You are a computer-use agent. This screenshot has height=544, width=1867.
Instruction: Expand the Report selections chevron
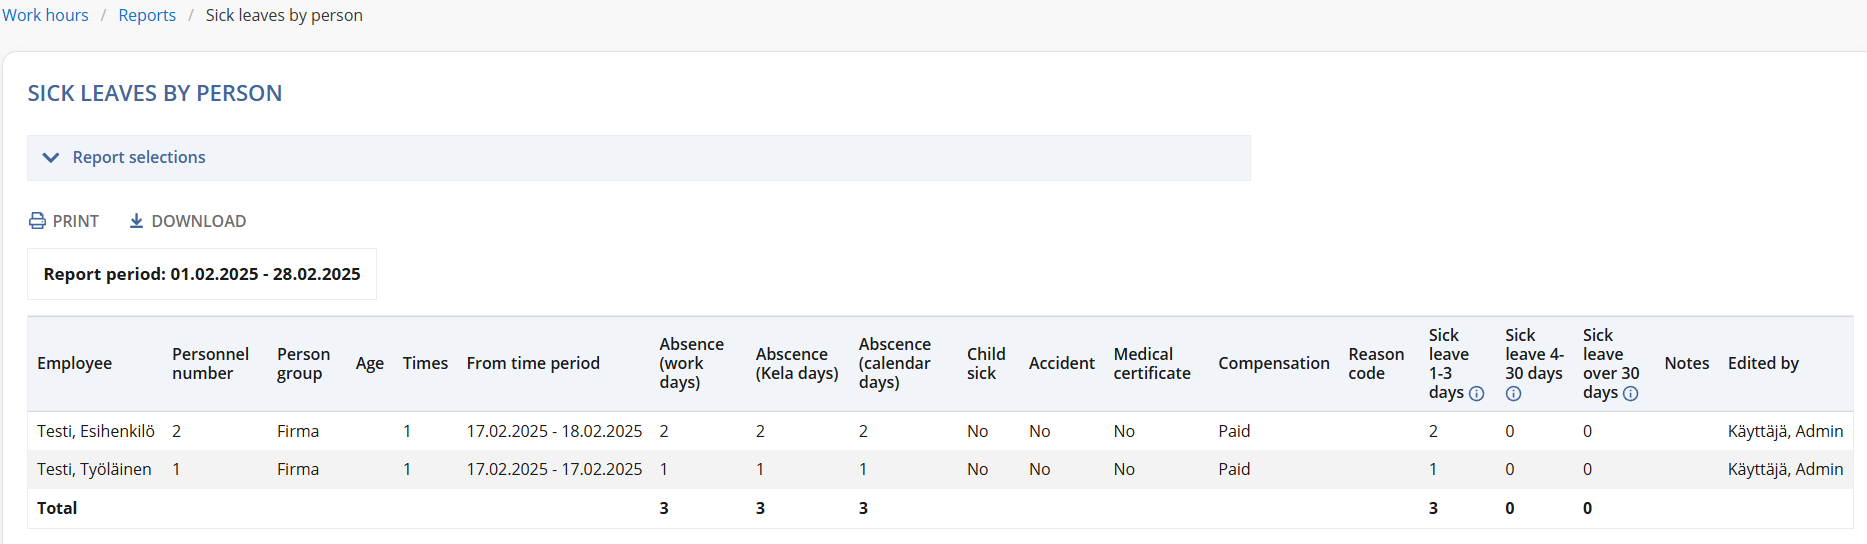click(51, 158)
